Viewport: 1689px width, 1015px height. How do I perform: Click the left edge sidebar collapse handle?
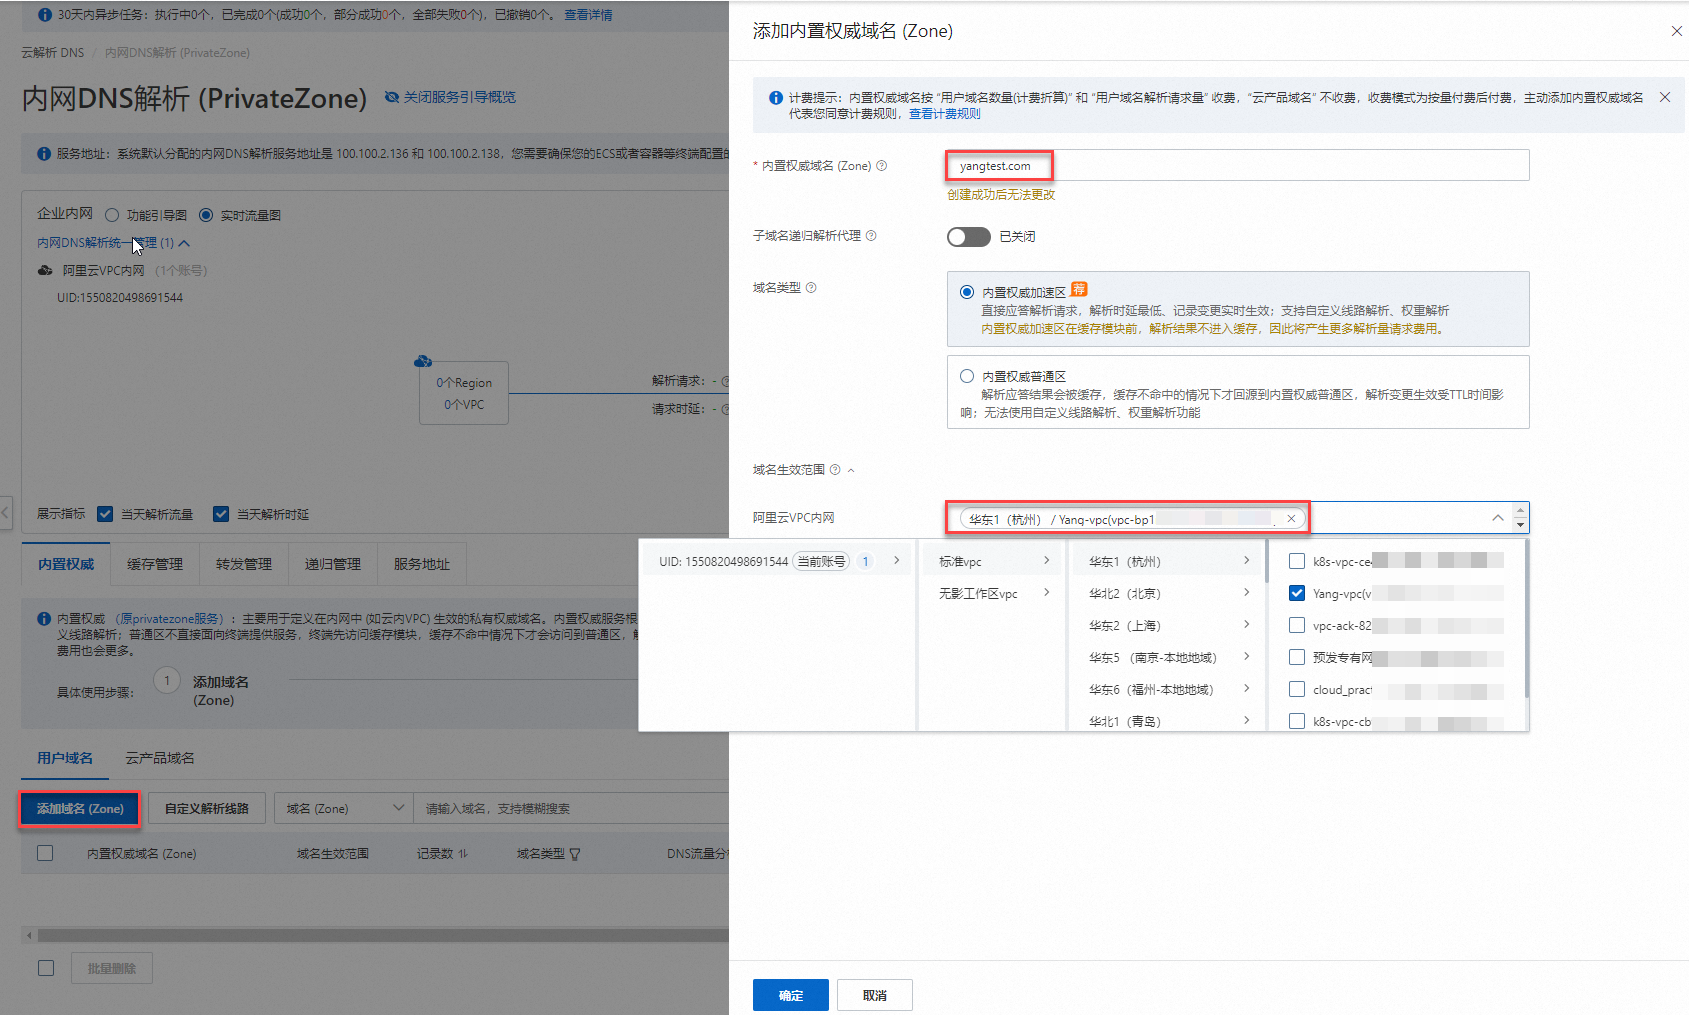tap(5, 513)
